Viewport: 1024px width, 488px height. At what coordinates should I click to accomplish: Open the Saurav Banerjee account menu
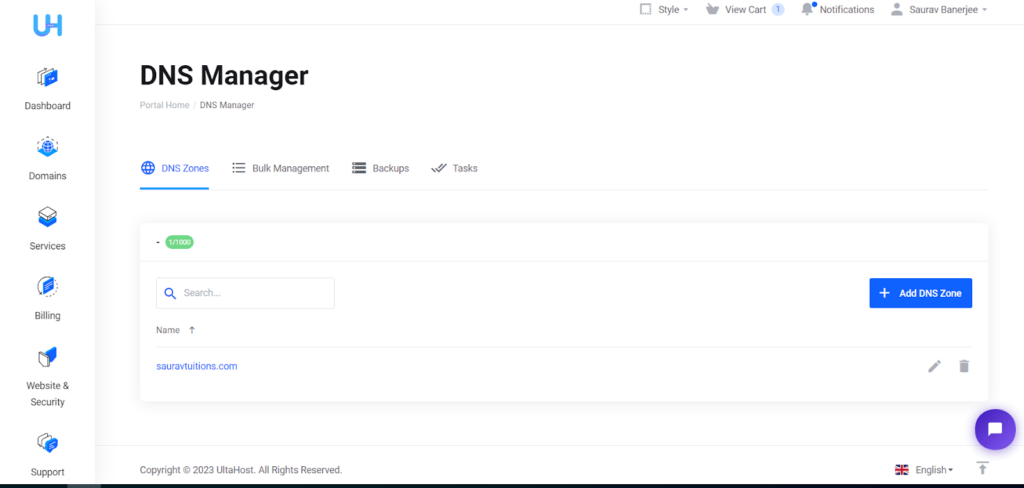point(939,9)
